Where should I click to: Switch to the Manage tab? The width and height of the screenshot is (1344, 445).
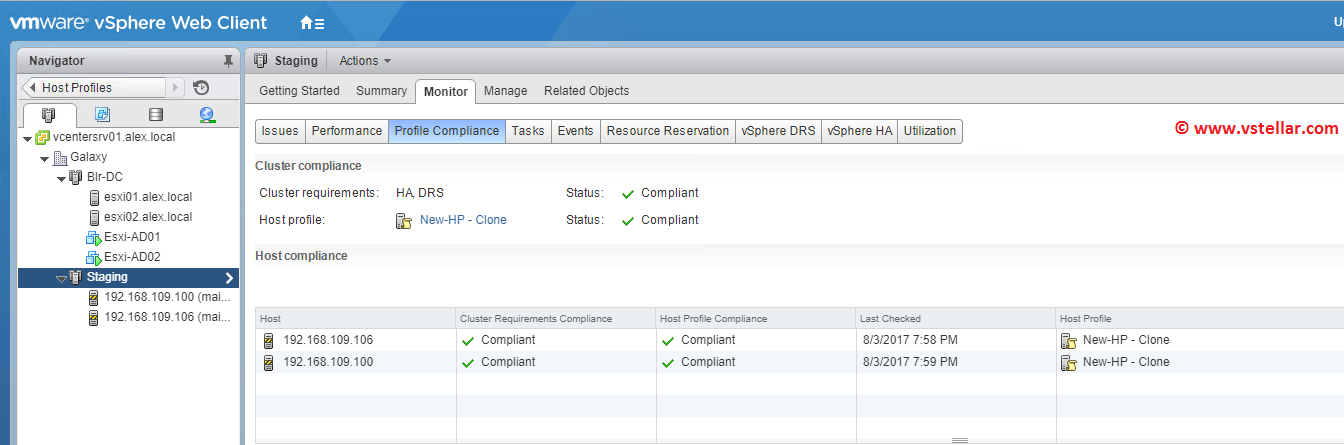[x=505, y=91]
